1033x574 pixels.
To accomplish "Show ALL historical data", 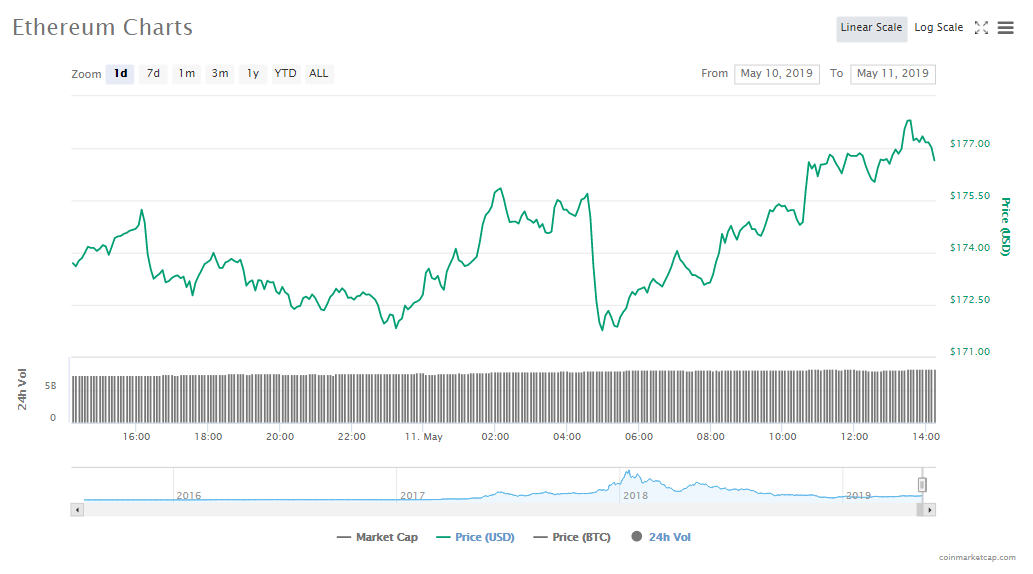I will point(318,74).
